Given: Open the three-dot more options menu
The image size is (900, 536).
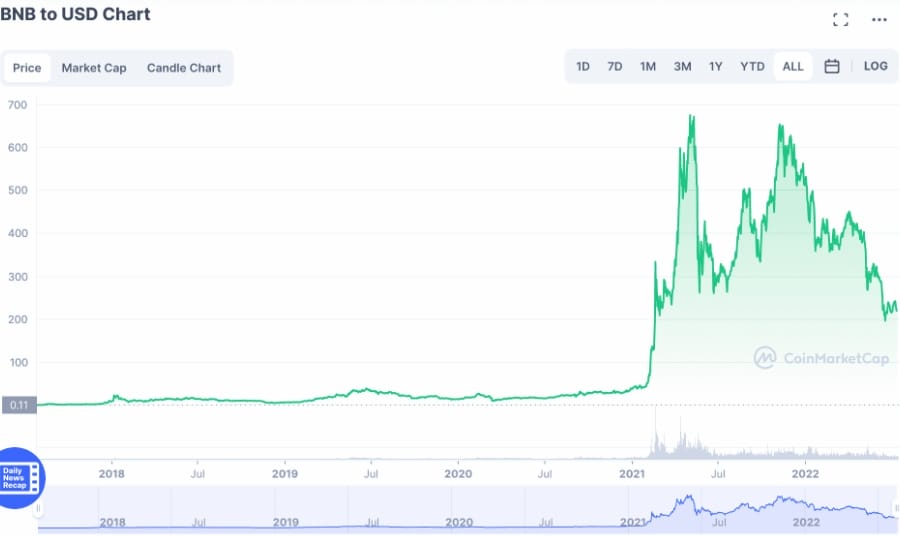Looking at the screenshot, I should 879,19.
